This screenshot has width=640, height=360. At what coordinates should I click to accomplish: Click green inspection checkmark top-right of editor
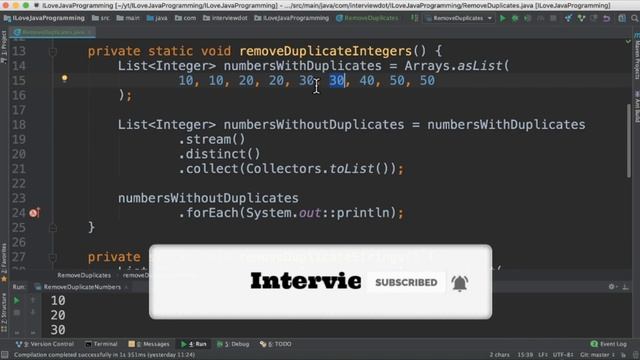(628, 42)
